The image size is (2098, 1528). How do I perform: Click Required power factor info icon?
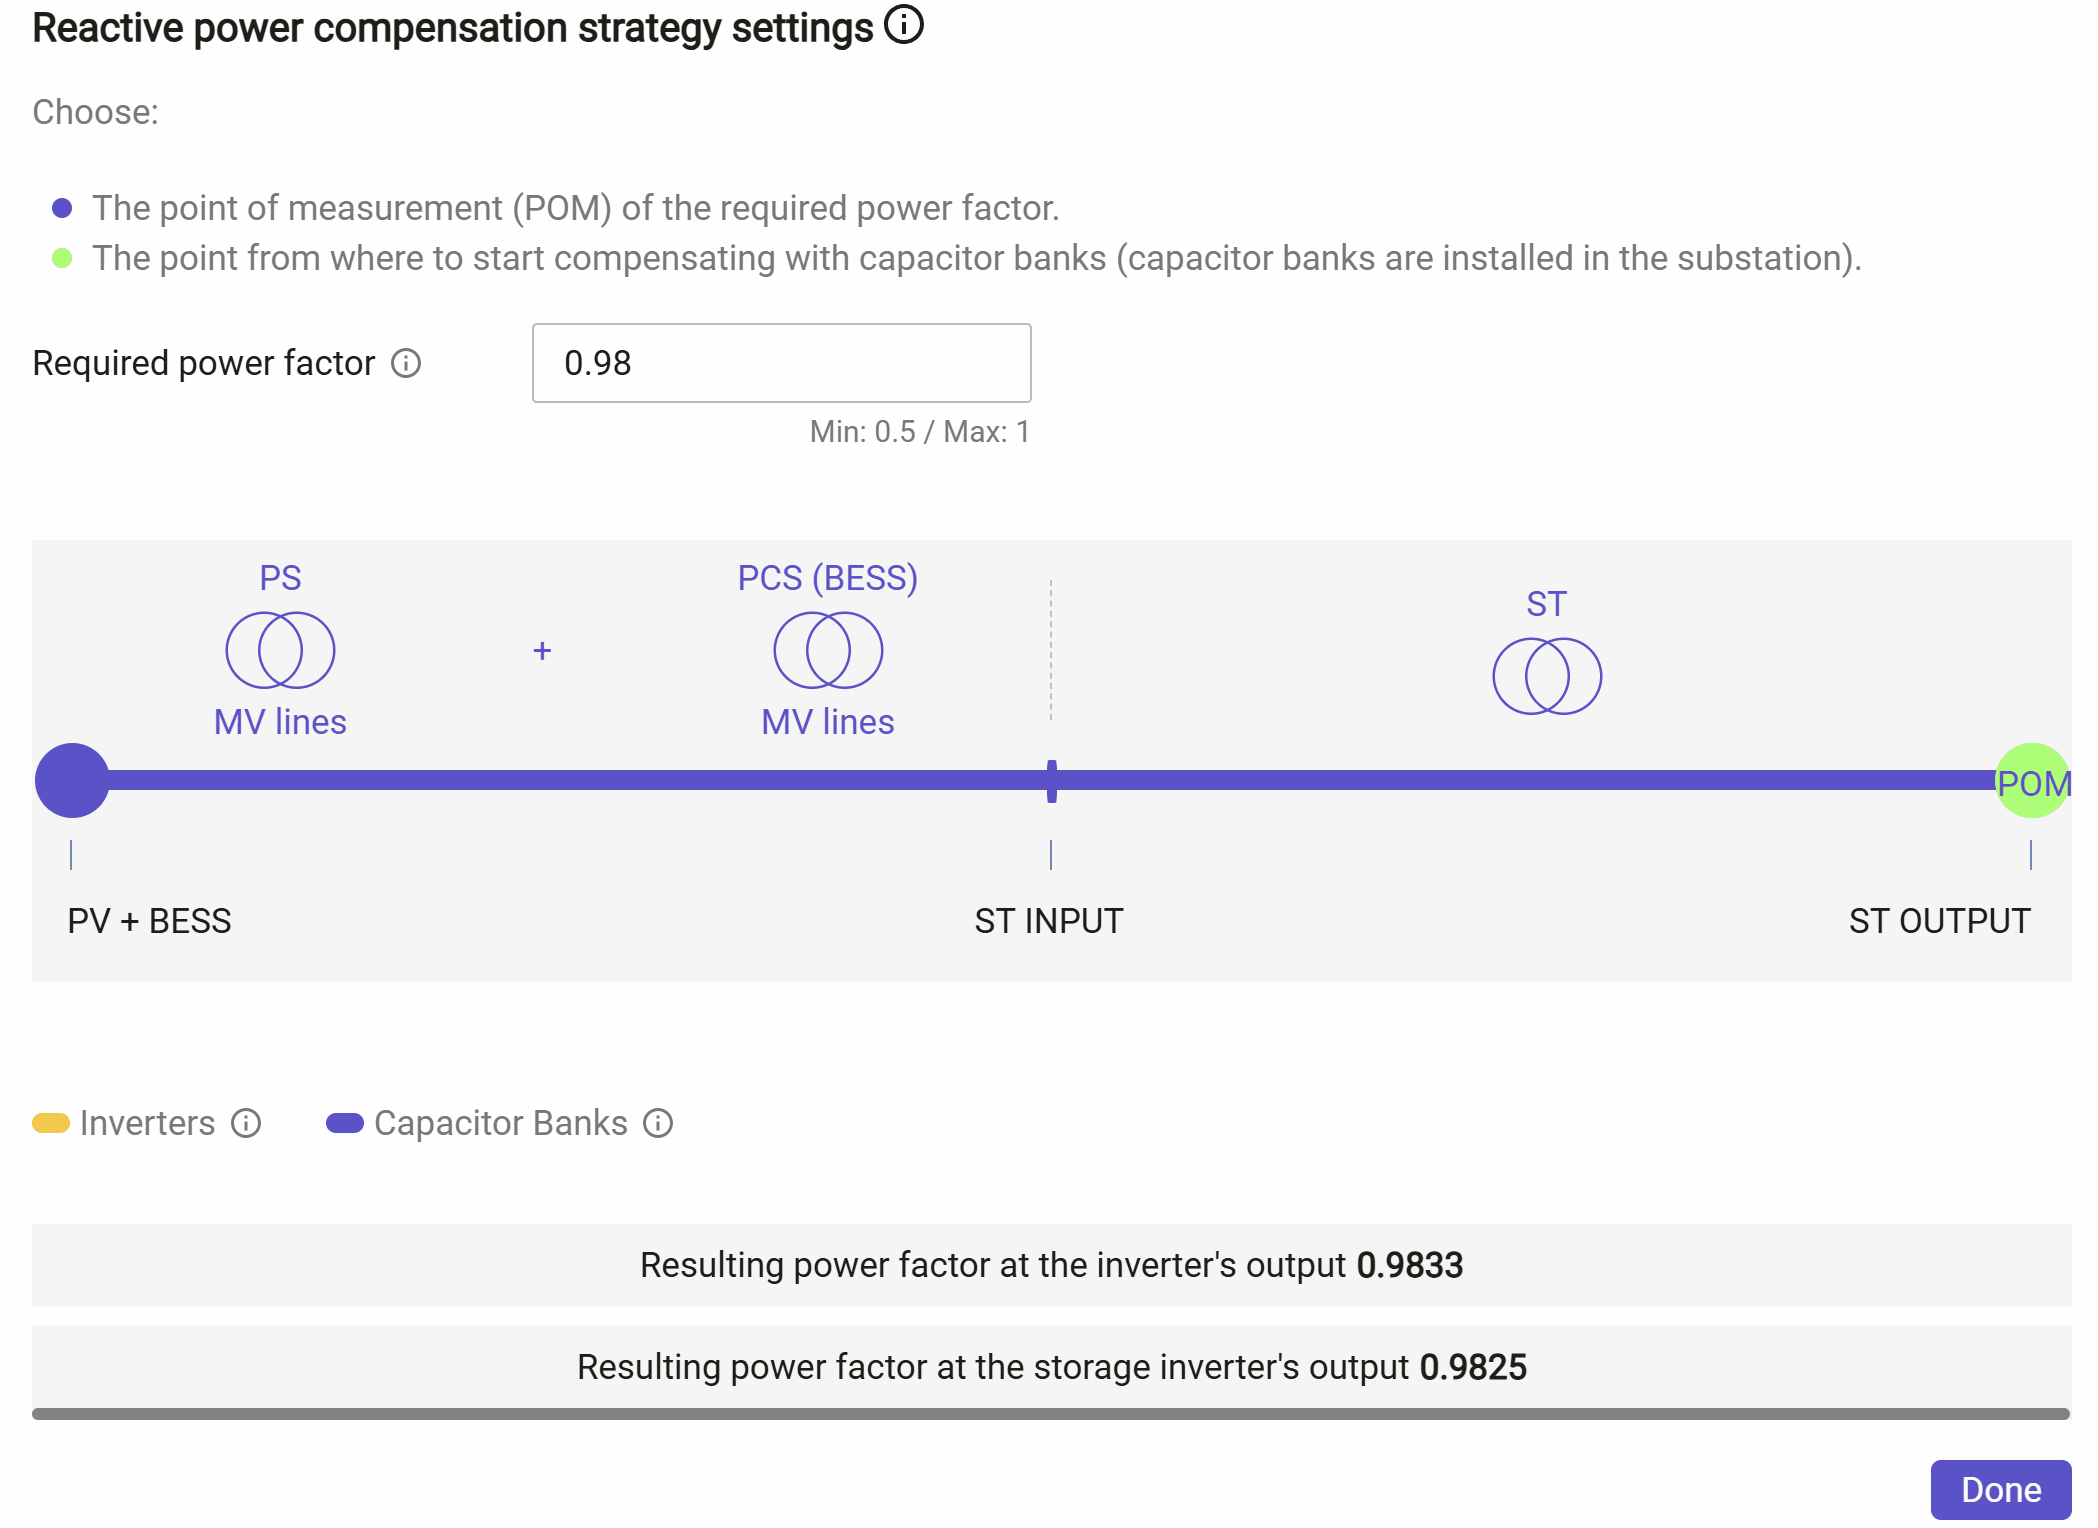406,363
